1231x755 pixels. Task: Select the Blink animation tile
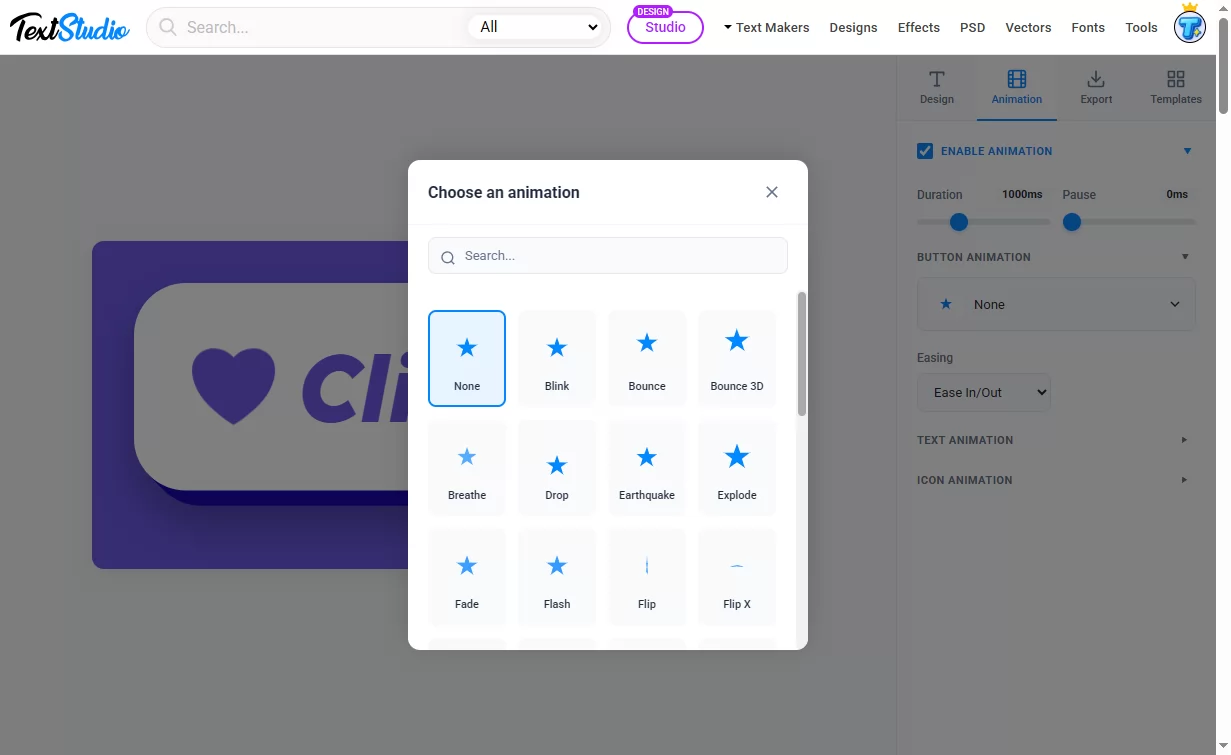pos(557,358)
